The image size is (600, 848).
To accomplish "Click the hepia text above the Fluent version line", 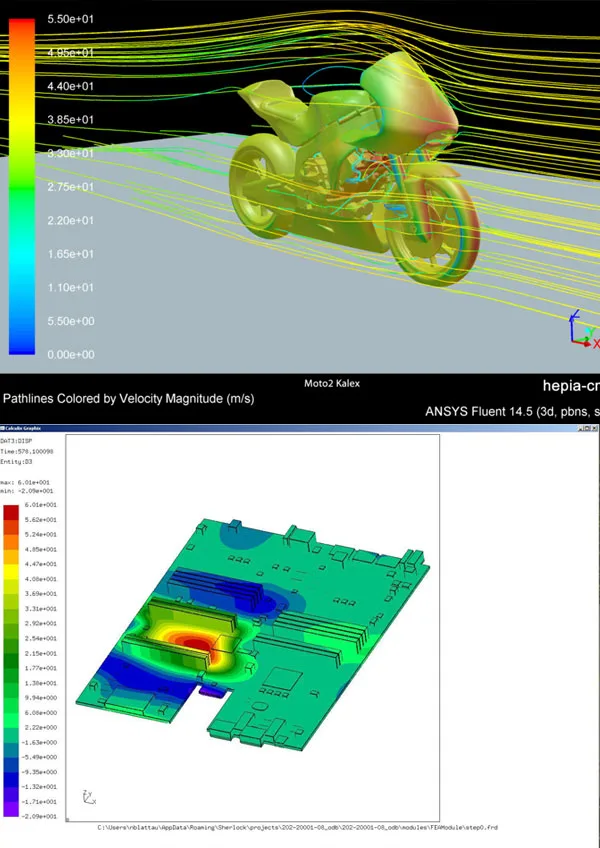I will coord(571,386).
